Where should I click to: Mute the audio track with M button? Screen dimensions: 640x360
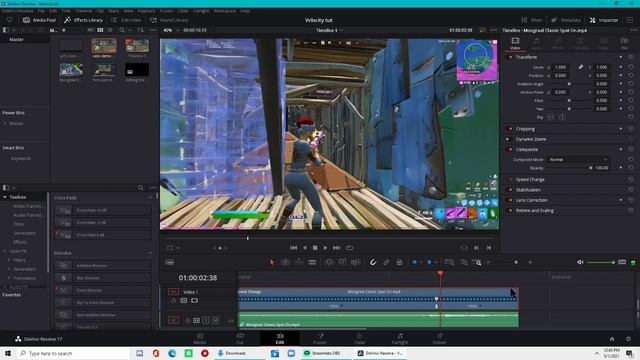tap(216, 320)
